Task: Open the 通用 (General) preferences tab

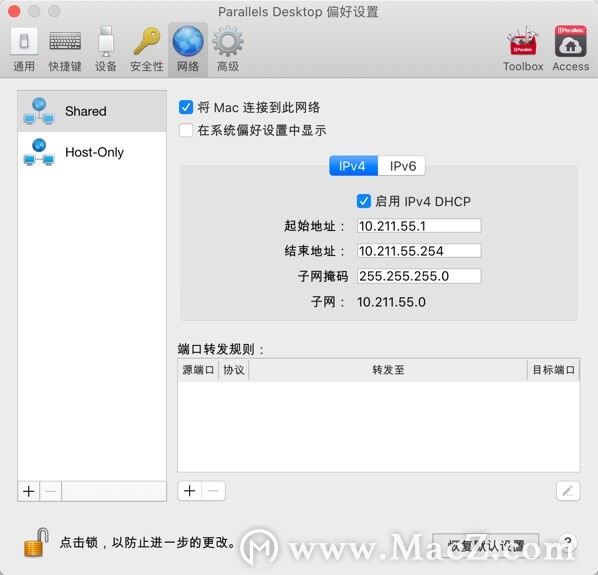Action: pos(24,50)
